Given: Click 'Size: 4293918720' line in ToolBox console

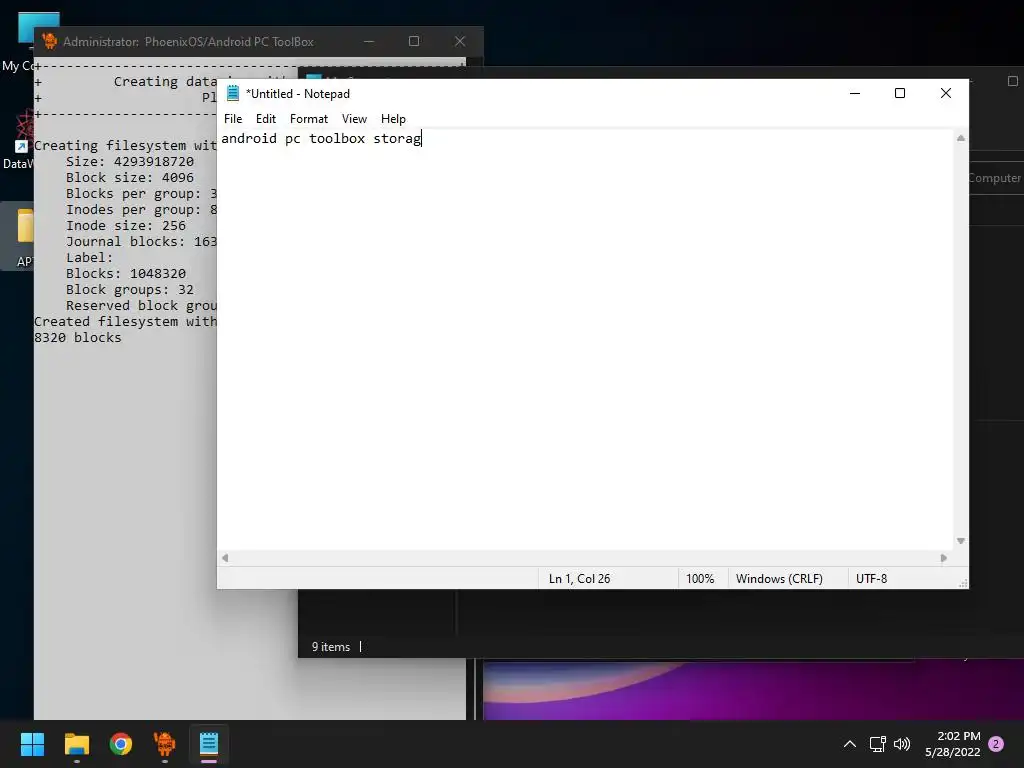Looking at the screenshot, I should [129, 161].
